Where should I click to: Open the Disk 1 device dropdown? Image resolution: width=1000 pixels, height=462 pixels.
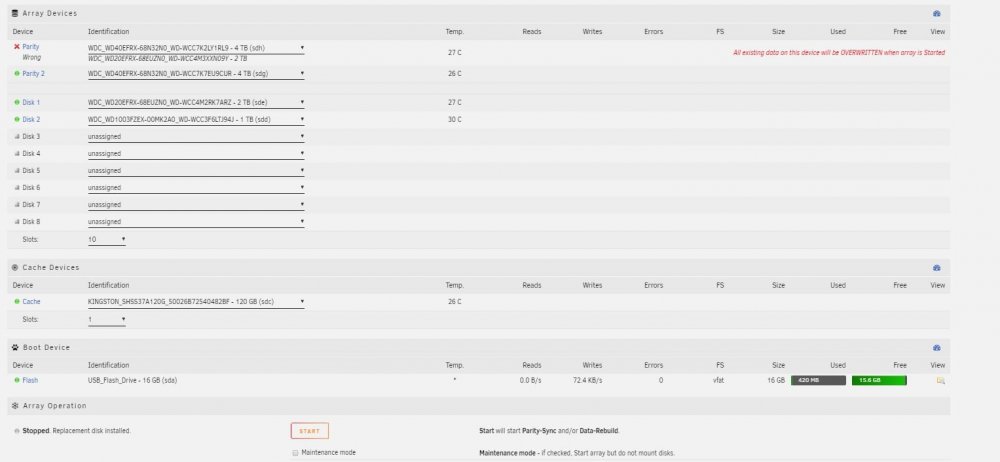click(x=196, y=103)
